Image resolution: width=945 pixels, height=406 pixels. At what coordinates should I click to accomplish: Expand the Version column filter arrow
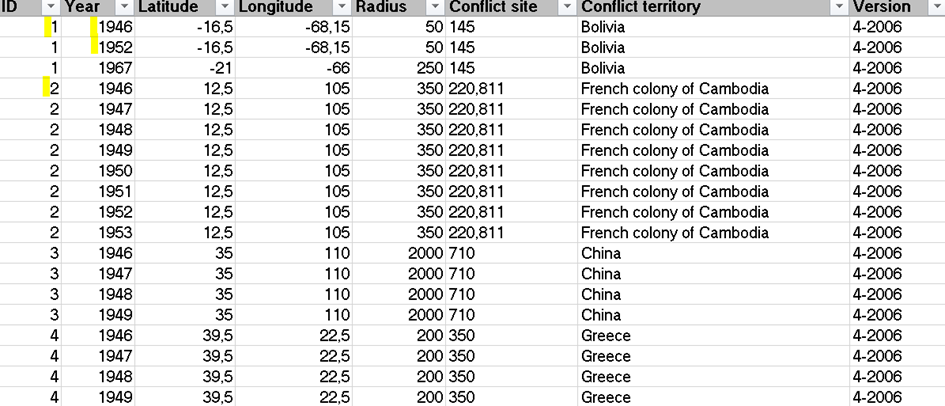pos(938,8)
